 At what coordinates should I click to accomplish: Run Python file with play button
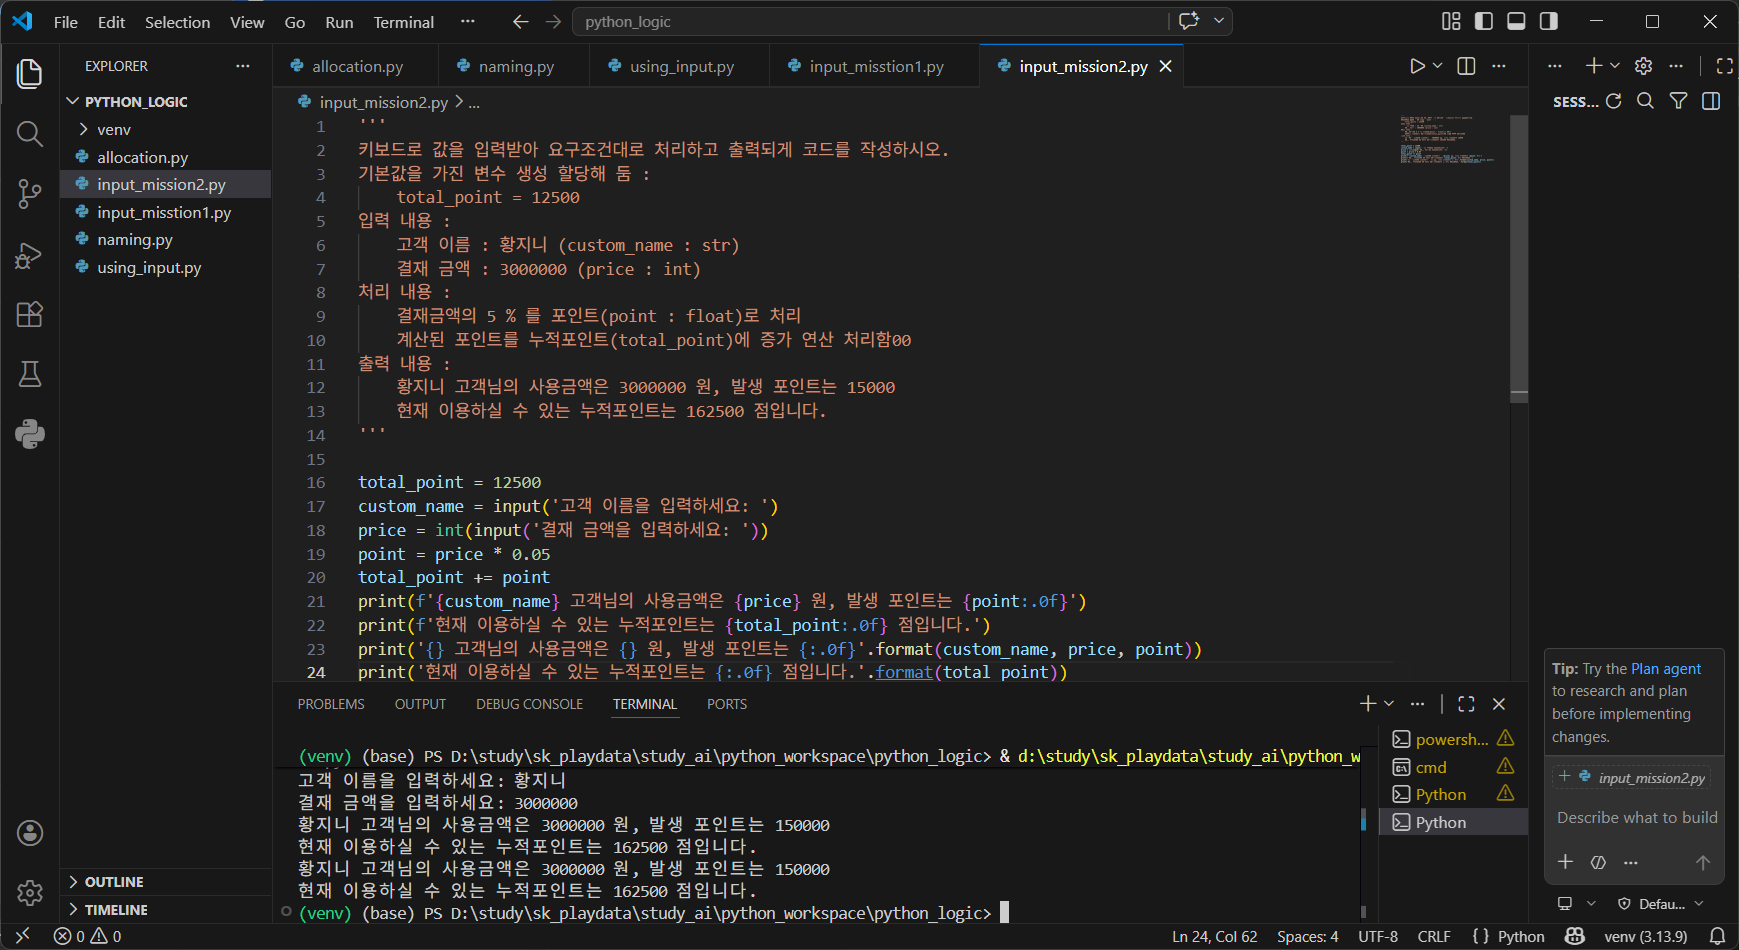coord(1417,66)
